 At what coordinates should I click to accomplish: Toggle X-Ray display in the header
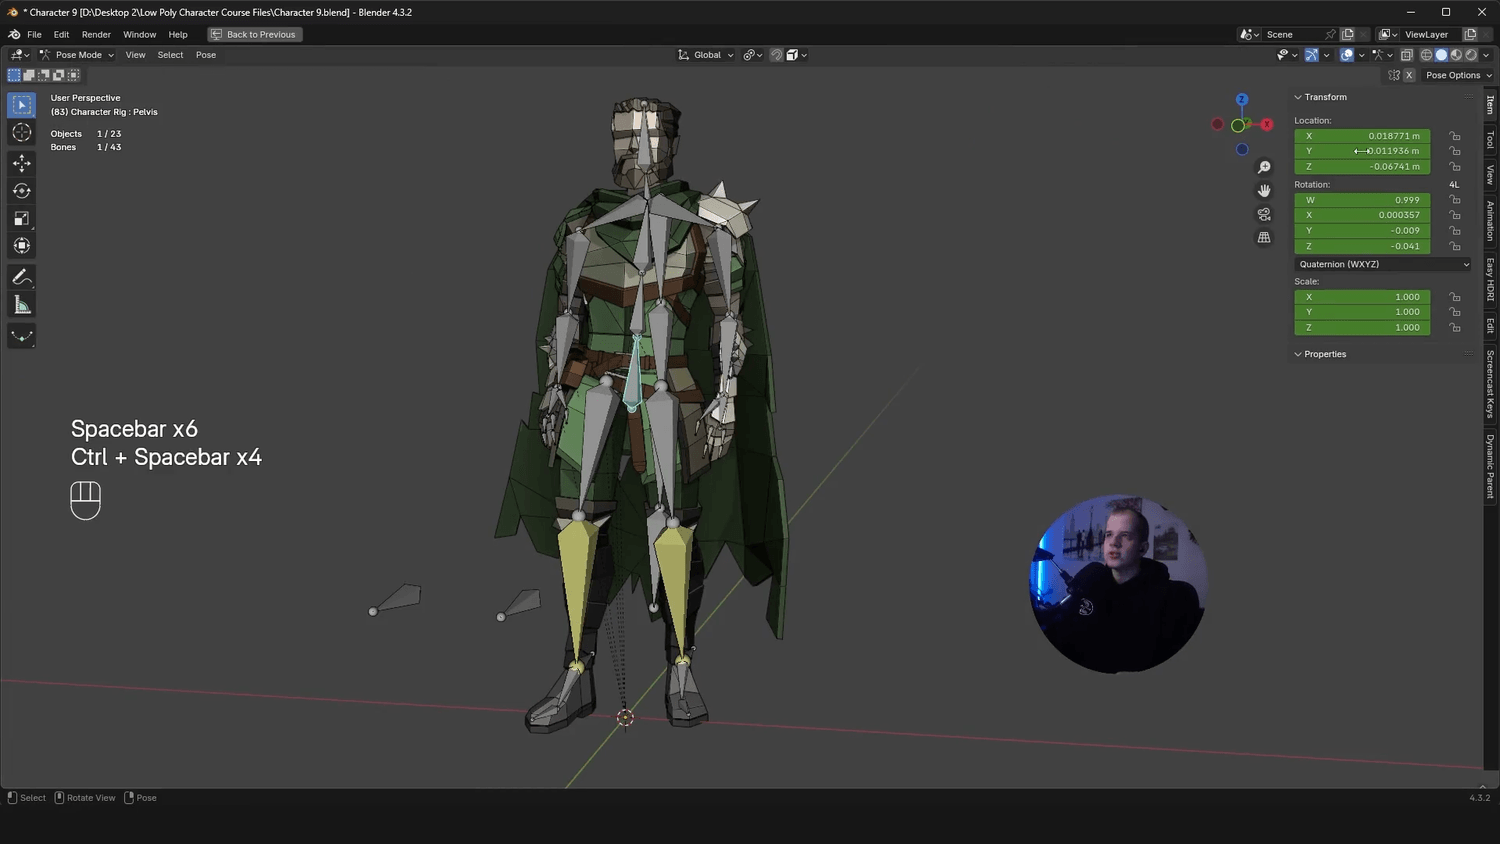coord(1407,55)
